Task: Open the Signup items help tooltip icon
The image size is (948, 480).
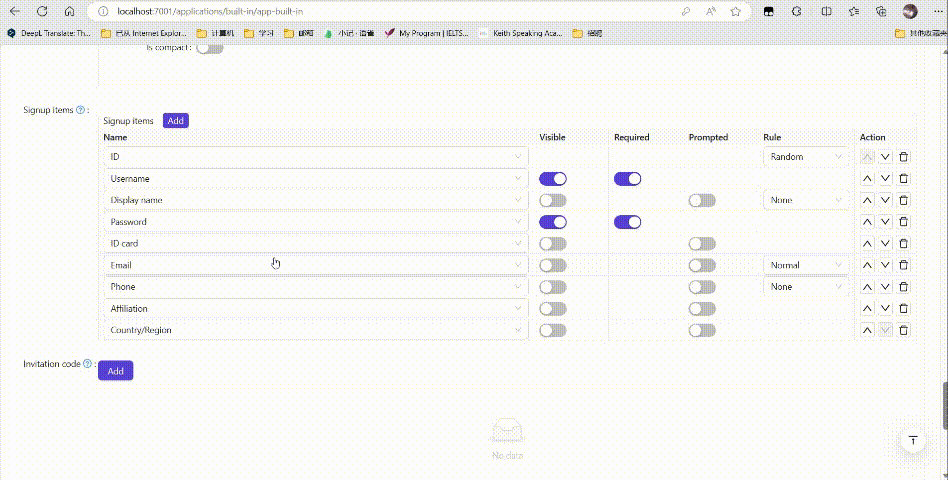Action: click(80, 110)
